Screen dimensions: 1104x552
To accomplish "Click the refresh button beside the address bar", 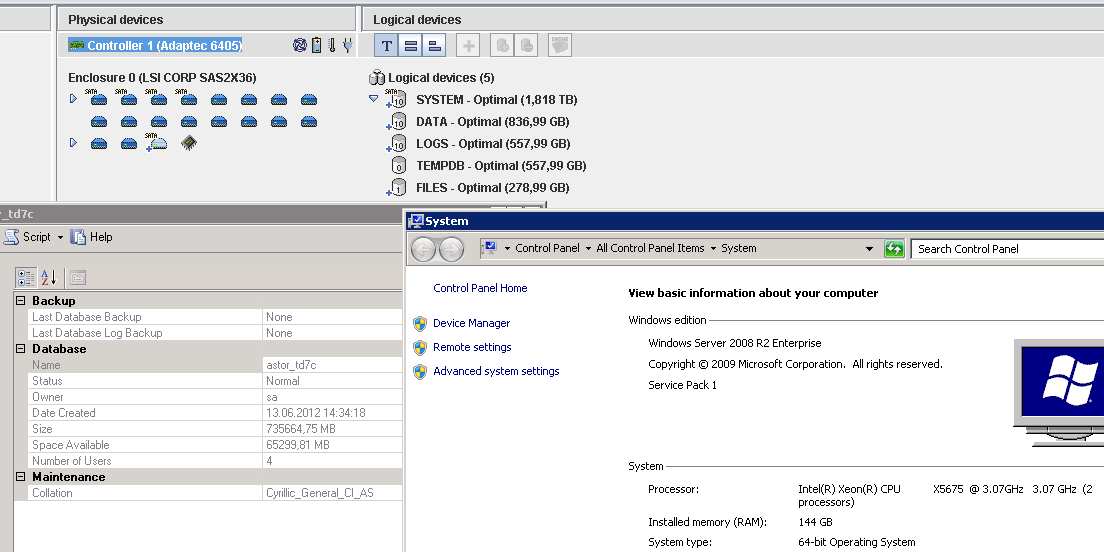I will (894, 249).
